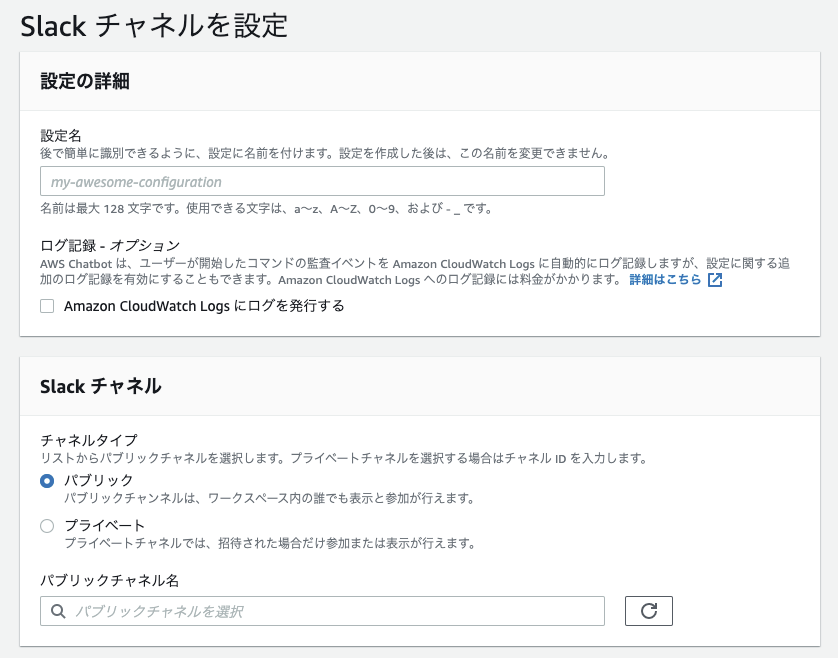The image size is (838, 658).
Task: Open the 詳細はこちら link
Action: [x=665, y=280]
